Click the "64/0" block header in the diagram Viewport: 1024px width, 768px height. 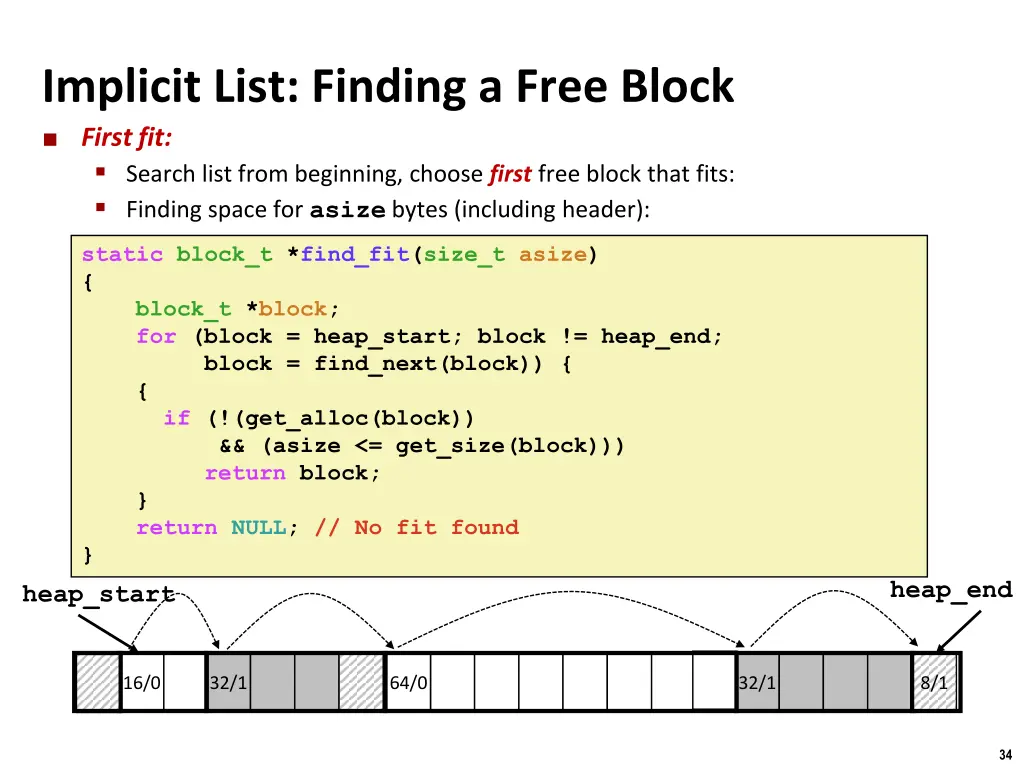[408, 683]
